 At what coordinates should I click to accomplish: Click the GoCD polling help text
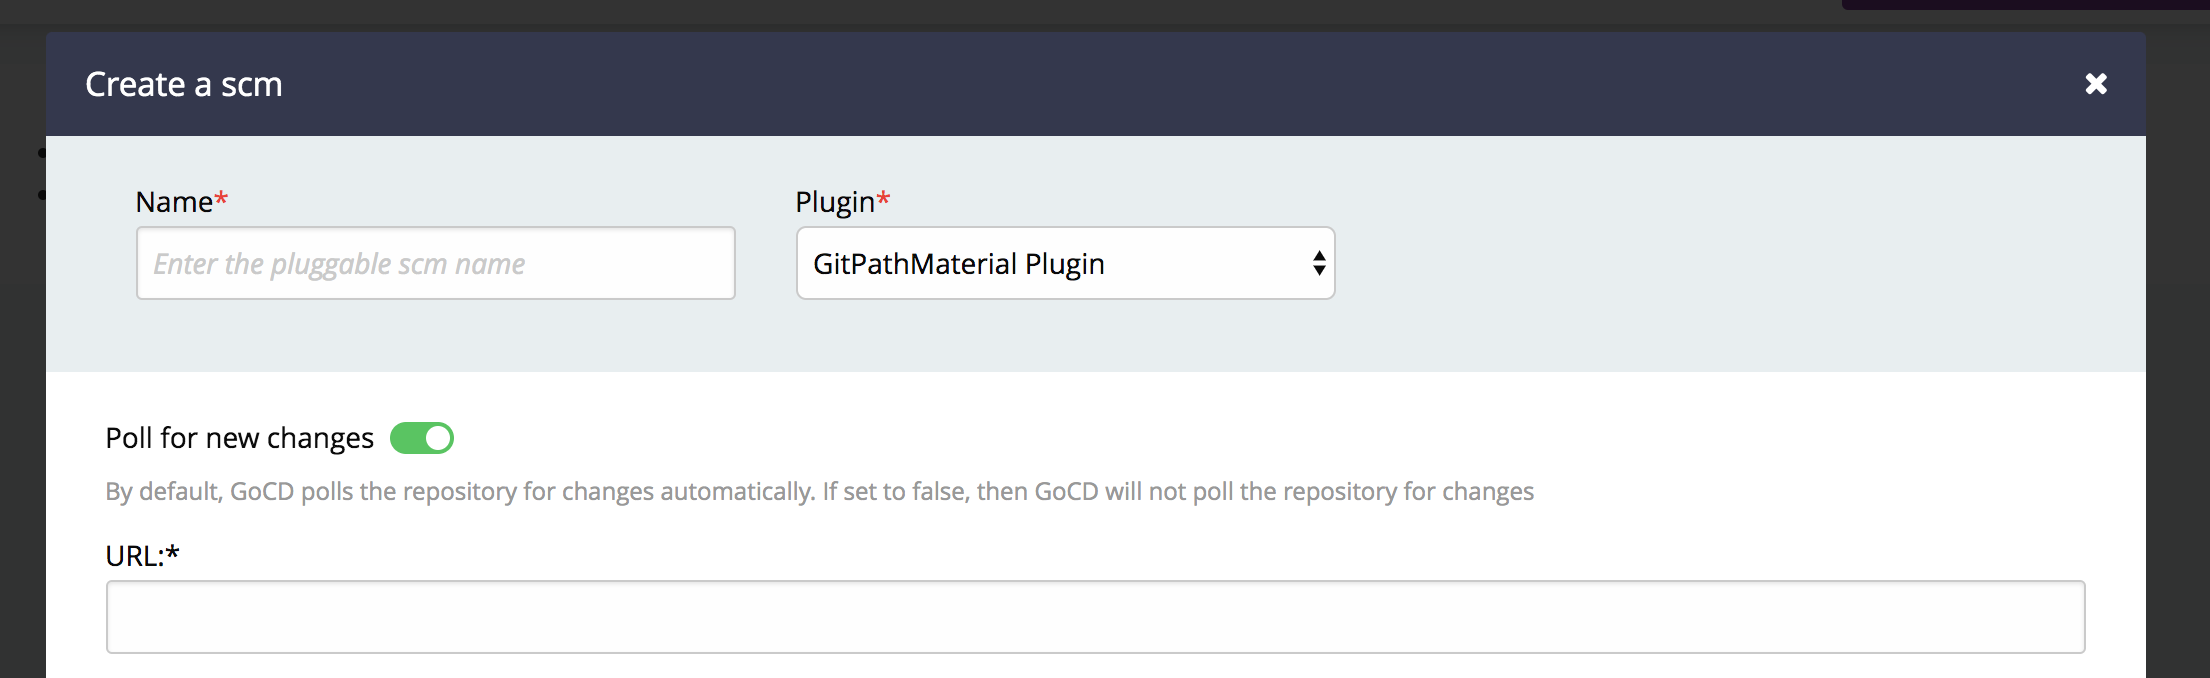click(819, 492)
